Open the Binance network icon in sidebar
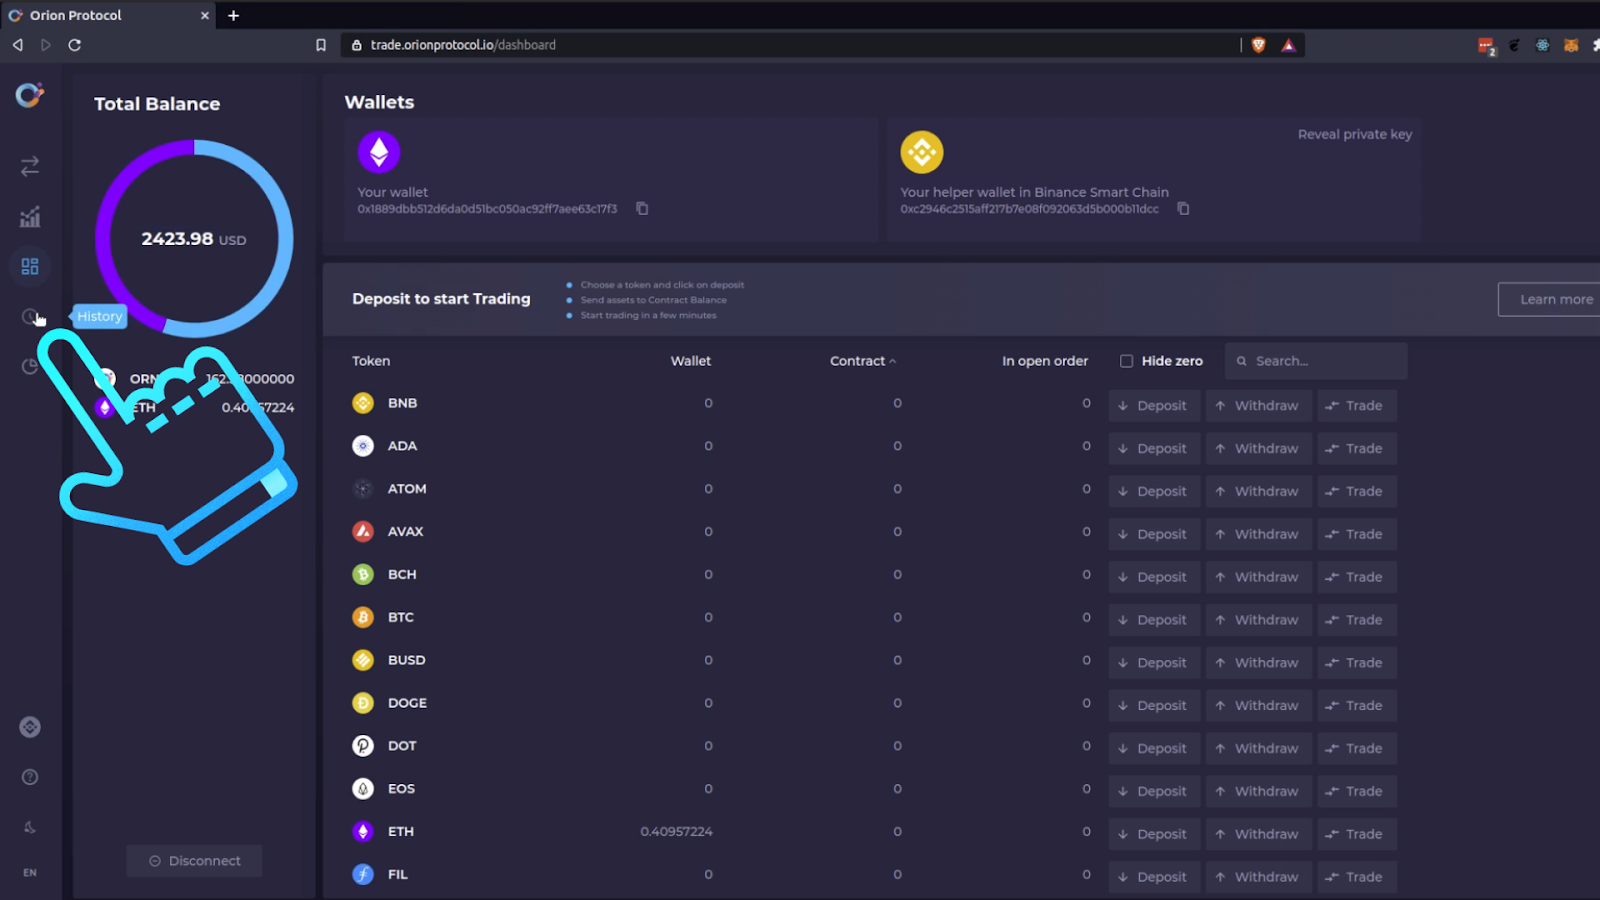This screenshot has height=900, width=1600. click(x=30, y=727)
